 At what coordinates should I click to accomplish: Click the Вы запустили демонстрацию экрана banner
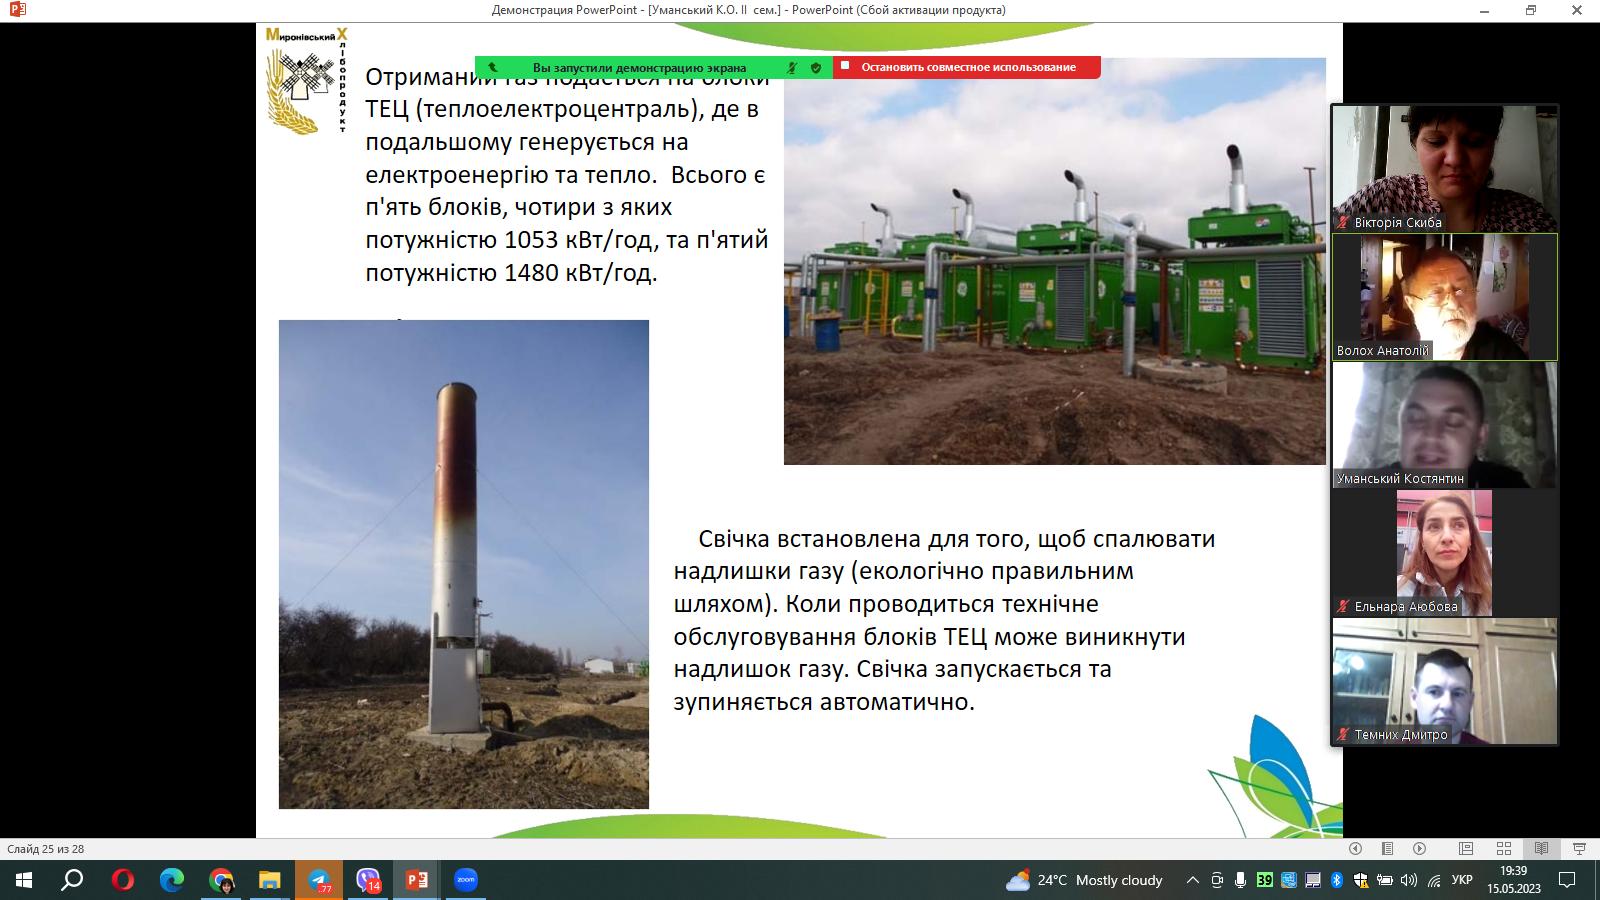(640, 67)
